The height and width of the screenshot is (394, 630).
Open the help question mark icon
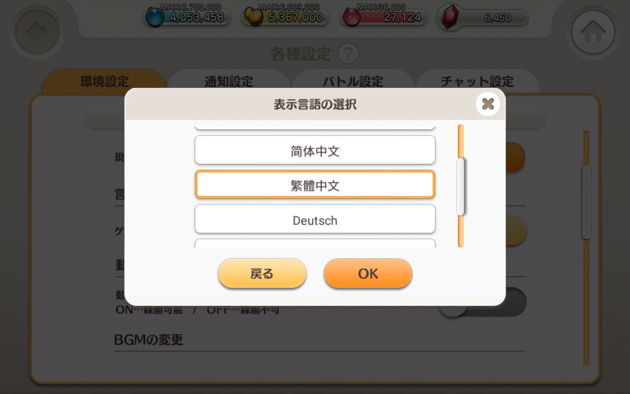pyautogui.click(x=348, y=53)
